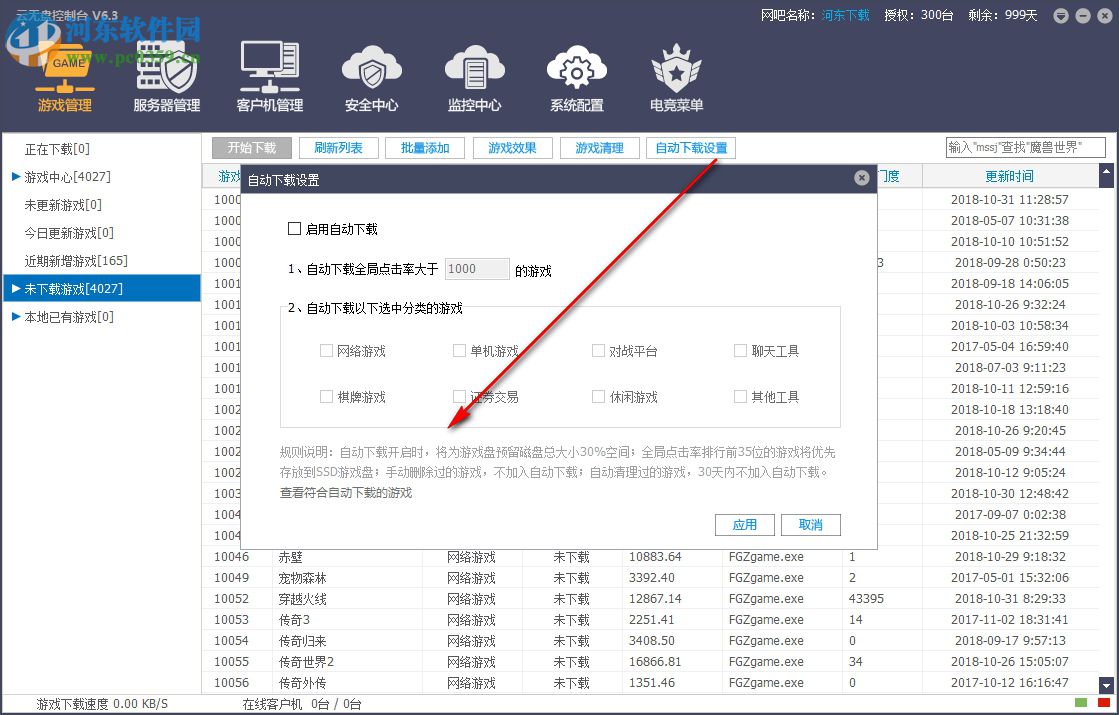Click the scrollbar up arrow on the game list
Viewport: 1119px width, 715px height.
(x=1106, y=176)
